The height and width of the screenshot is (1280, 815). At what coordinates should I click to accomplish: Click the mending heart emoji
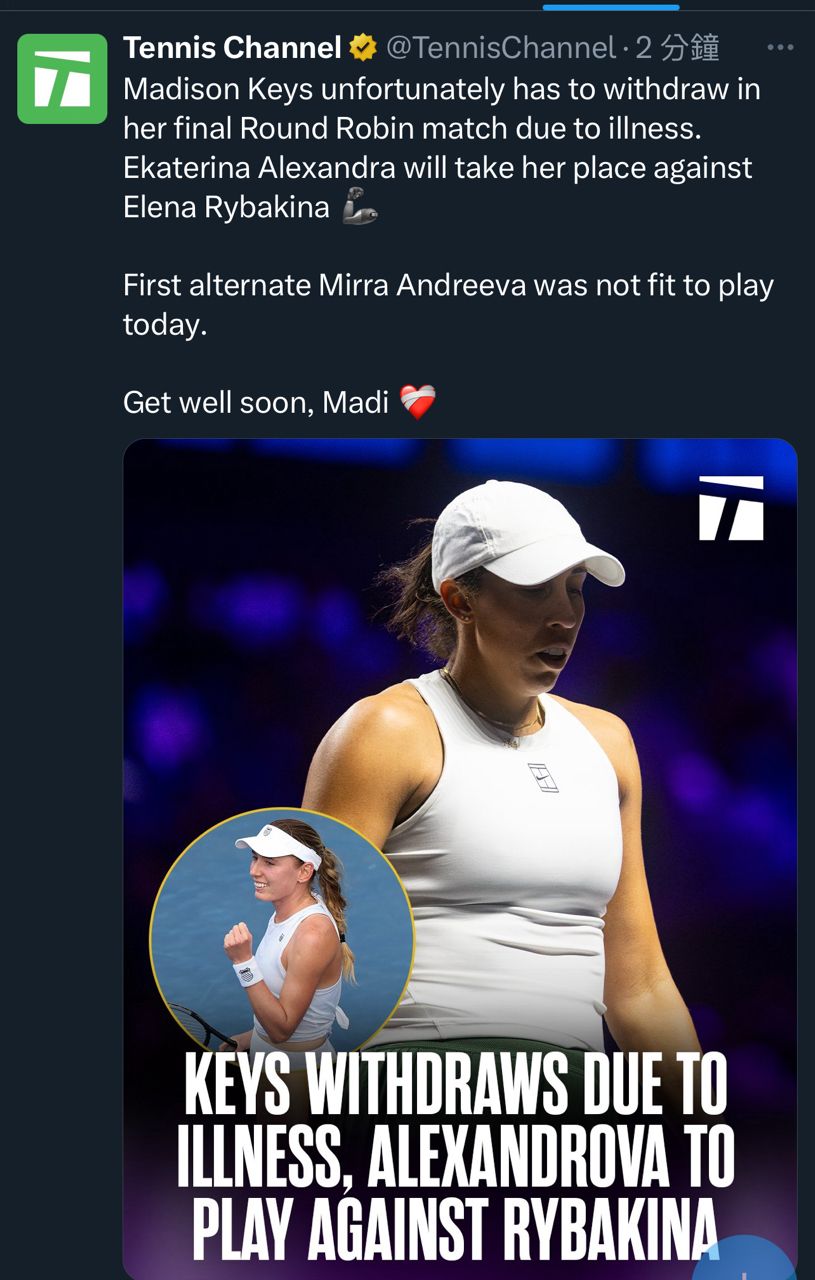click(417, 402)
